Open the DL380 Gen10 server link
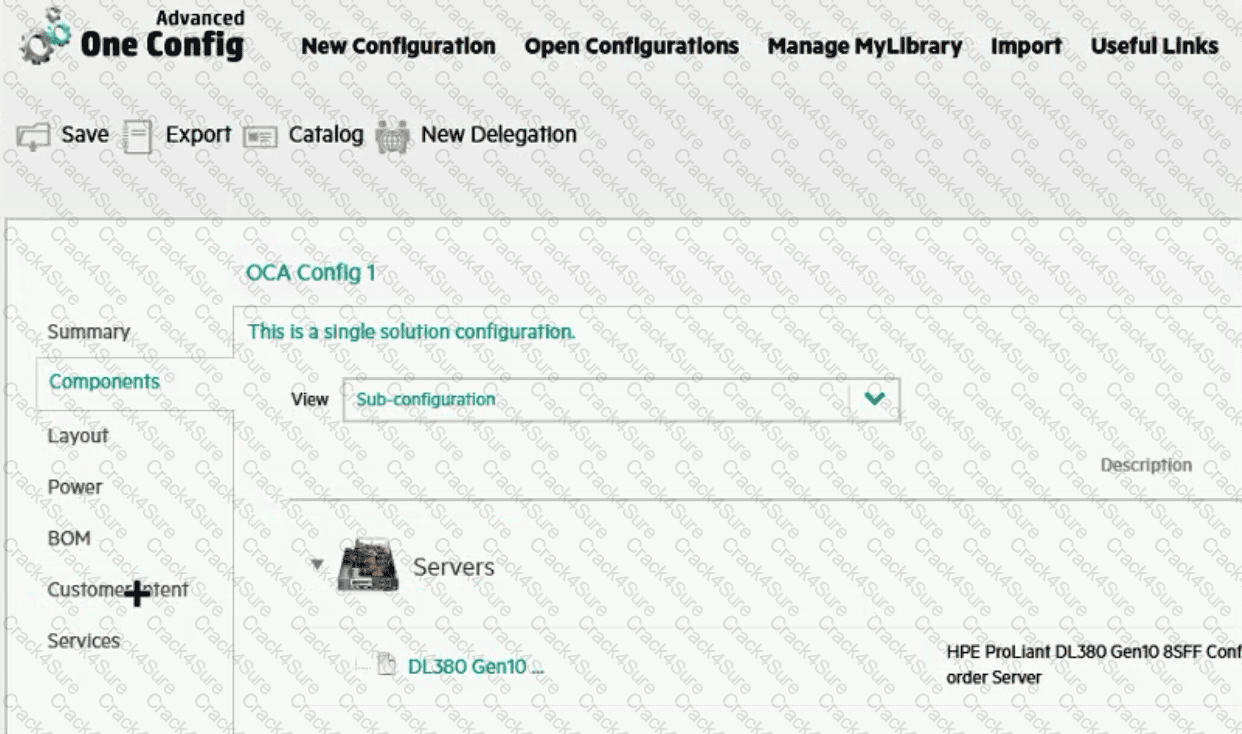The height and width of the screenshot is (734, 1242). 476,666
